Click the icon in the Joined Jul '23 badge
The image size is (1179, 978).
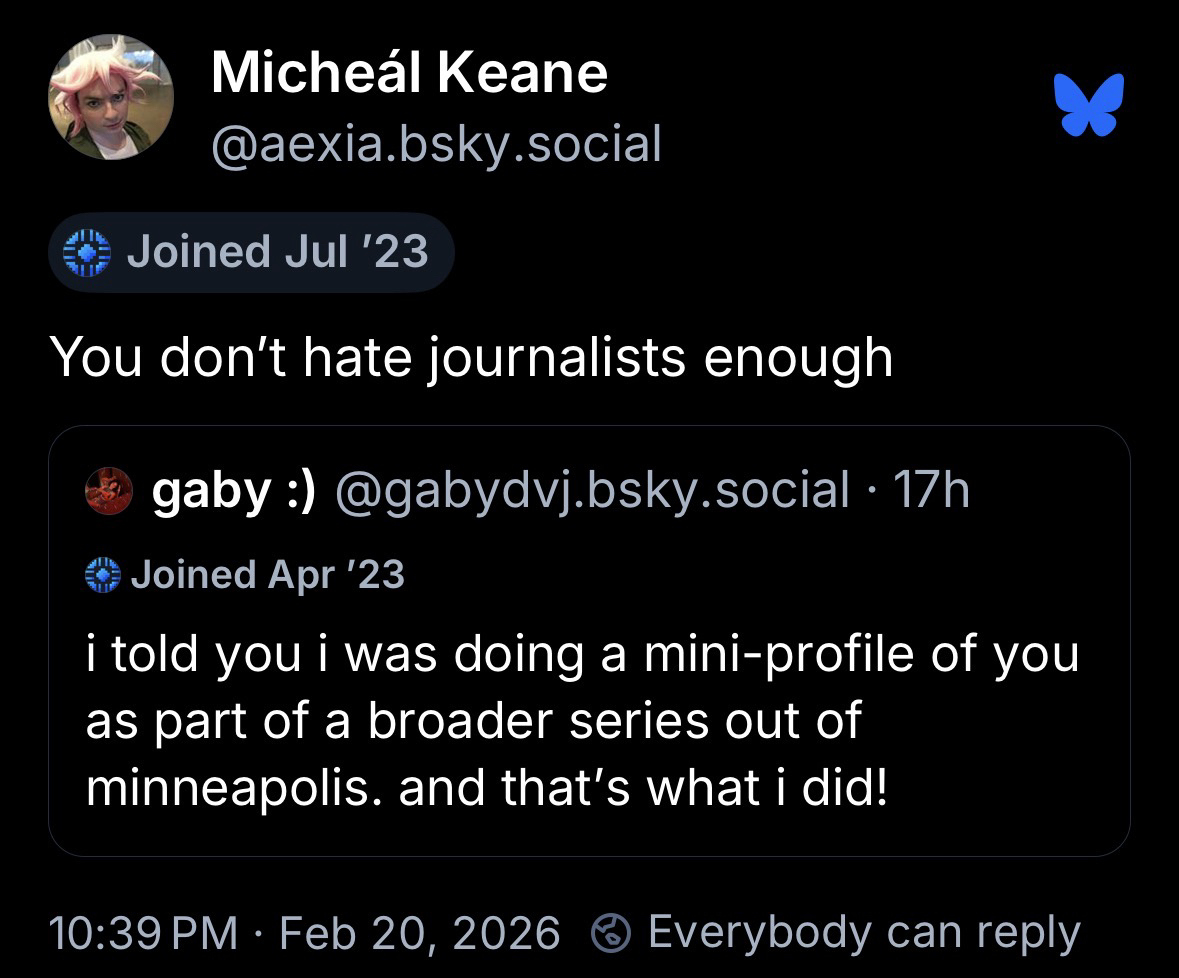click(85, 252)
